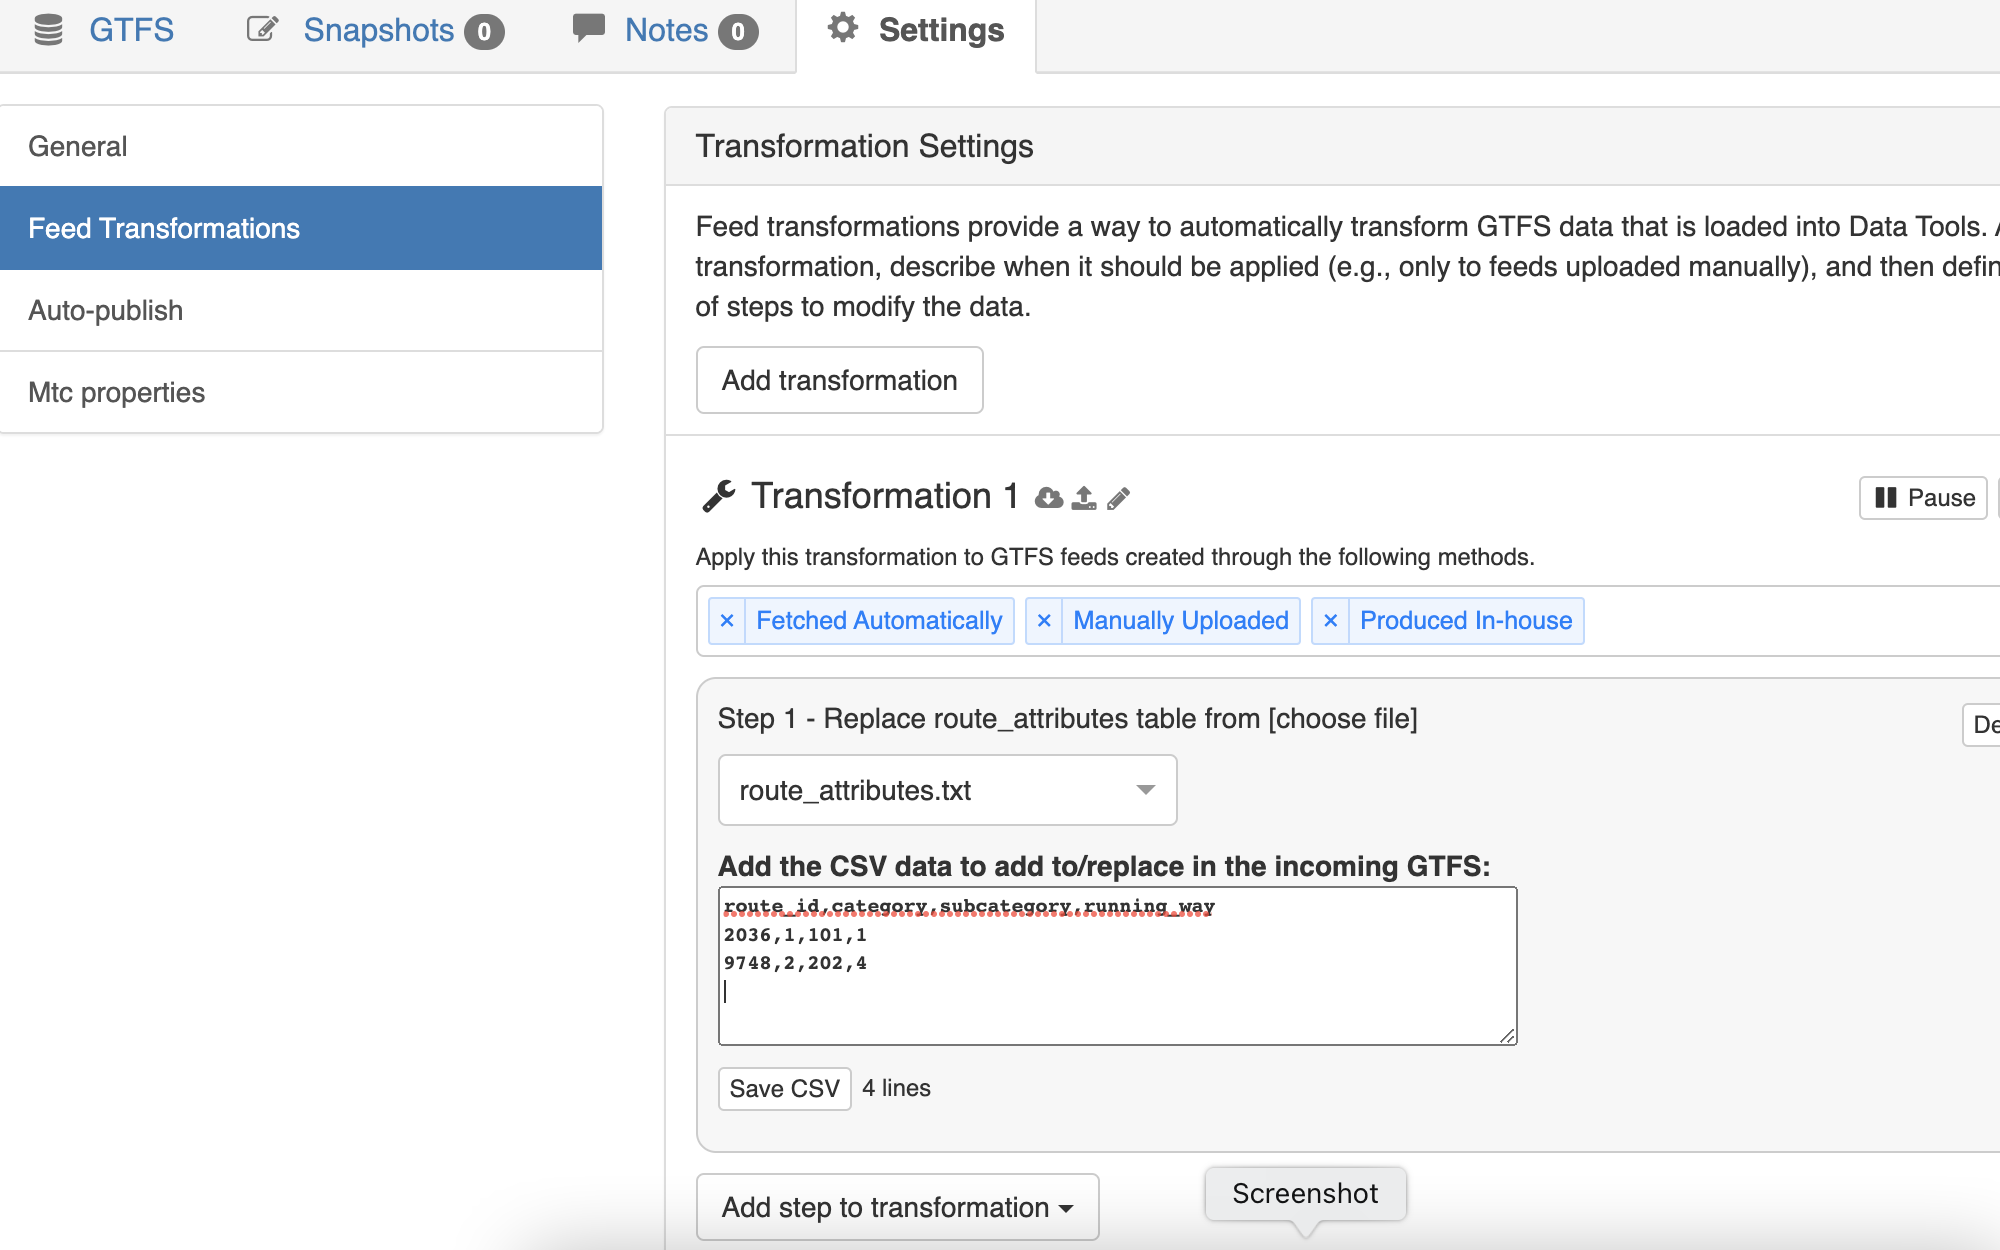This screenshot has width=2000, height=1250.
Task: Click the CSV row '2036,1,101,1'
Action: point(795,935)
